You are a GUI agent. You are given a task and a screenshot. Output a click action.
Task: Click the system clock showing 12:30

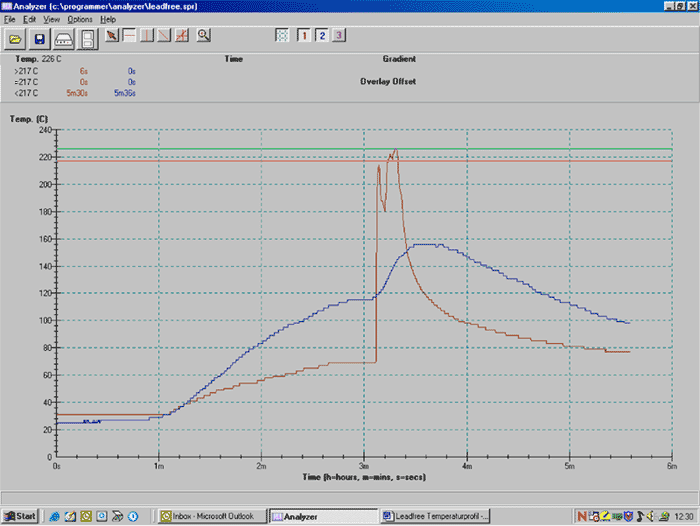[x=684, y=517]
